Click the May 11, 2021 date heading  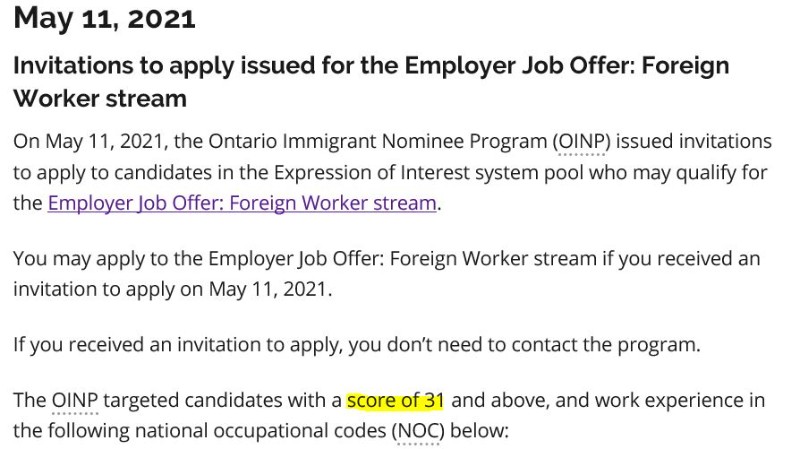pyautogui.click(x=104, y=19)
